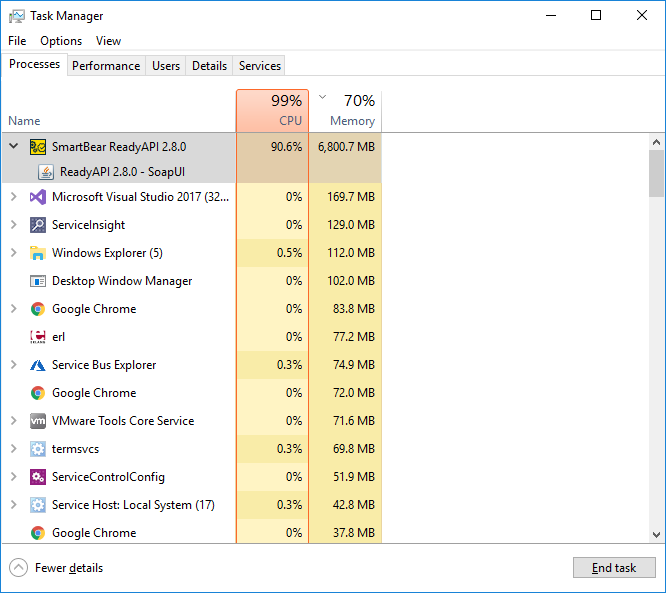
Task: Click the 77.2 MB memory value
Action: click(354, 337)
